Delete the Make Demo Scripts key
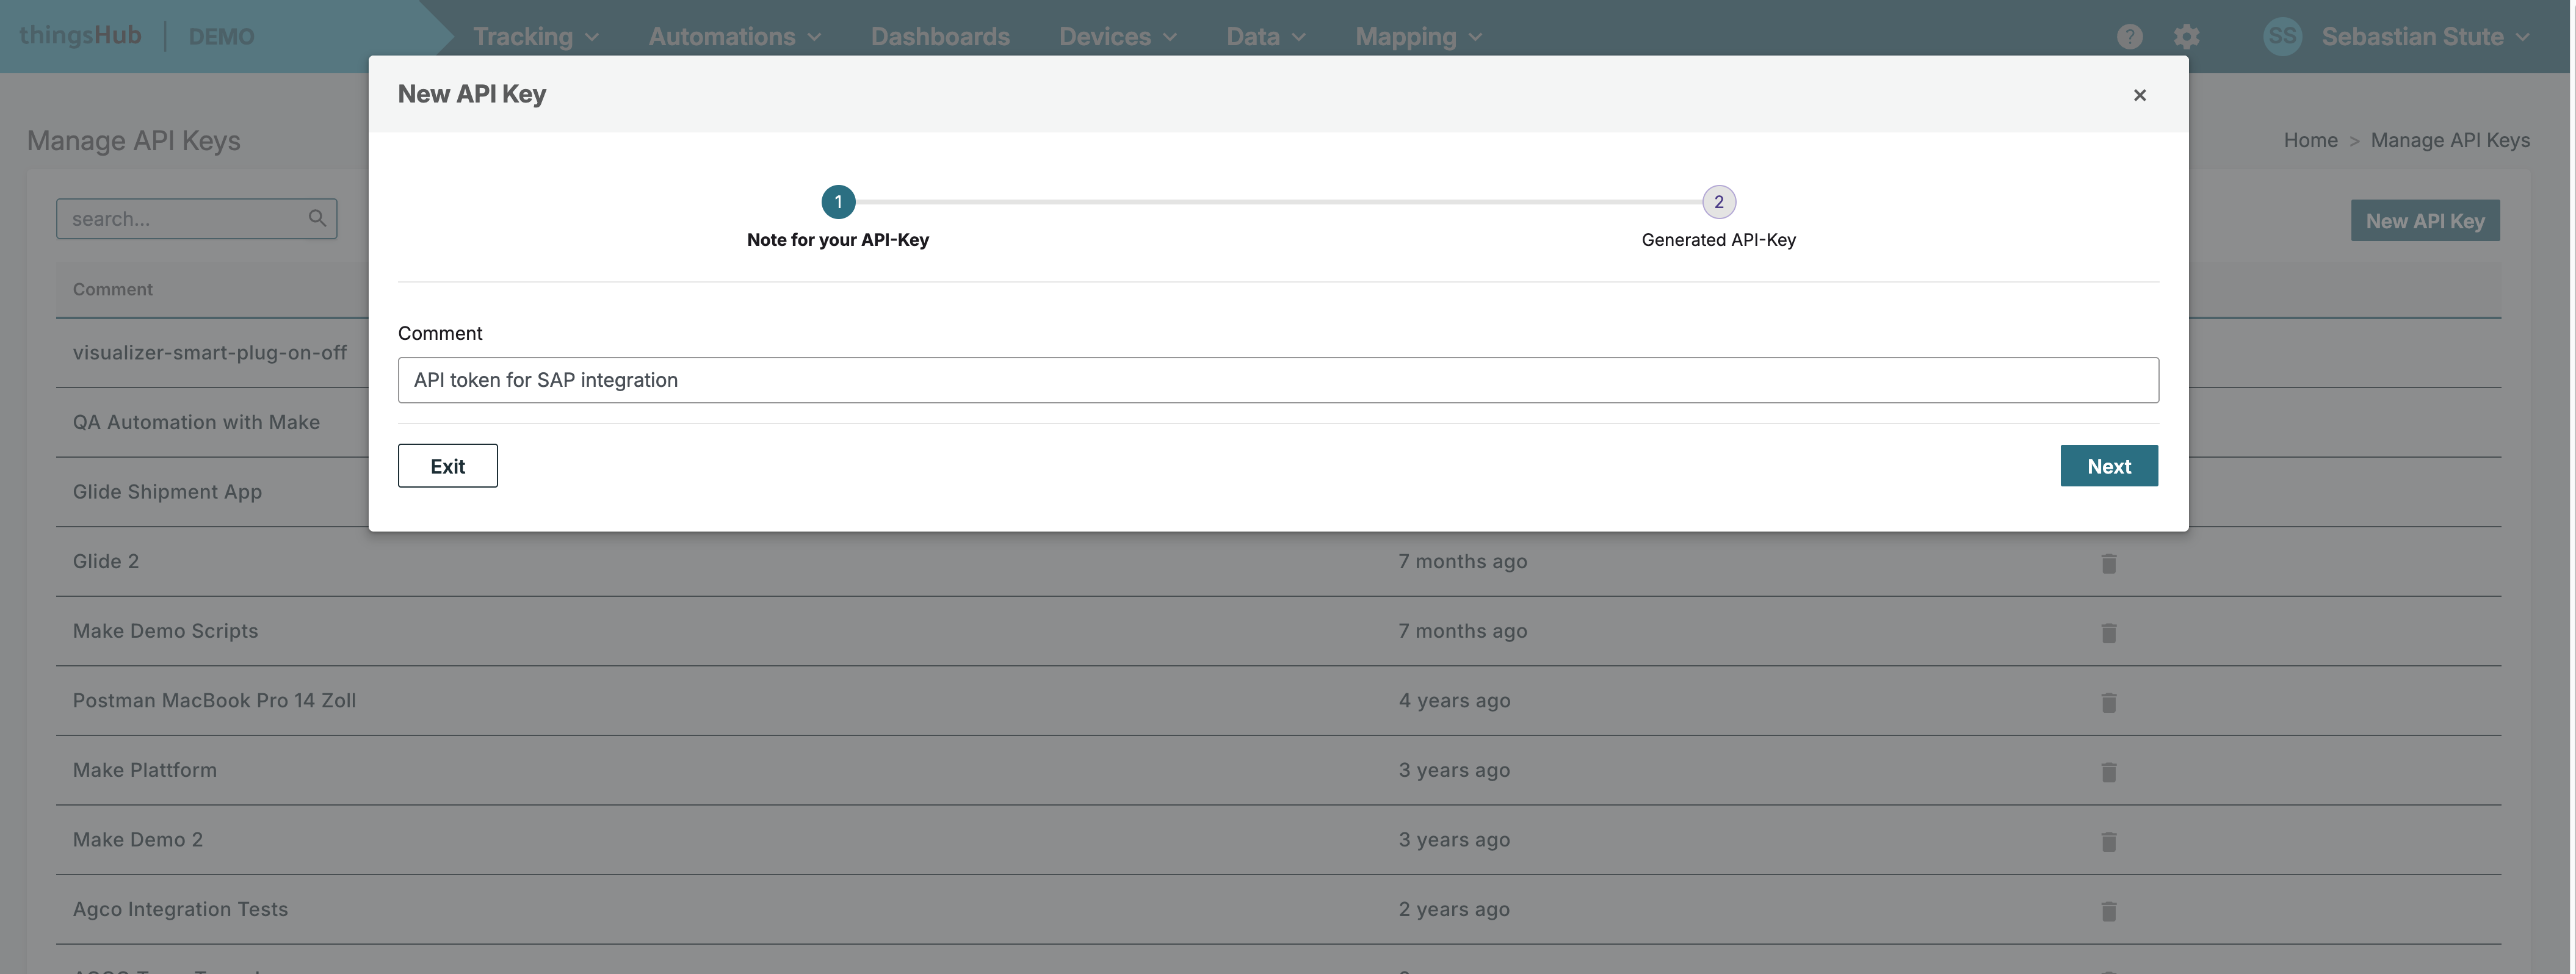The image size is (2576, 974). tap(2108, 633)
